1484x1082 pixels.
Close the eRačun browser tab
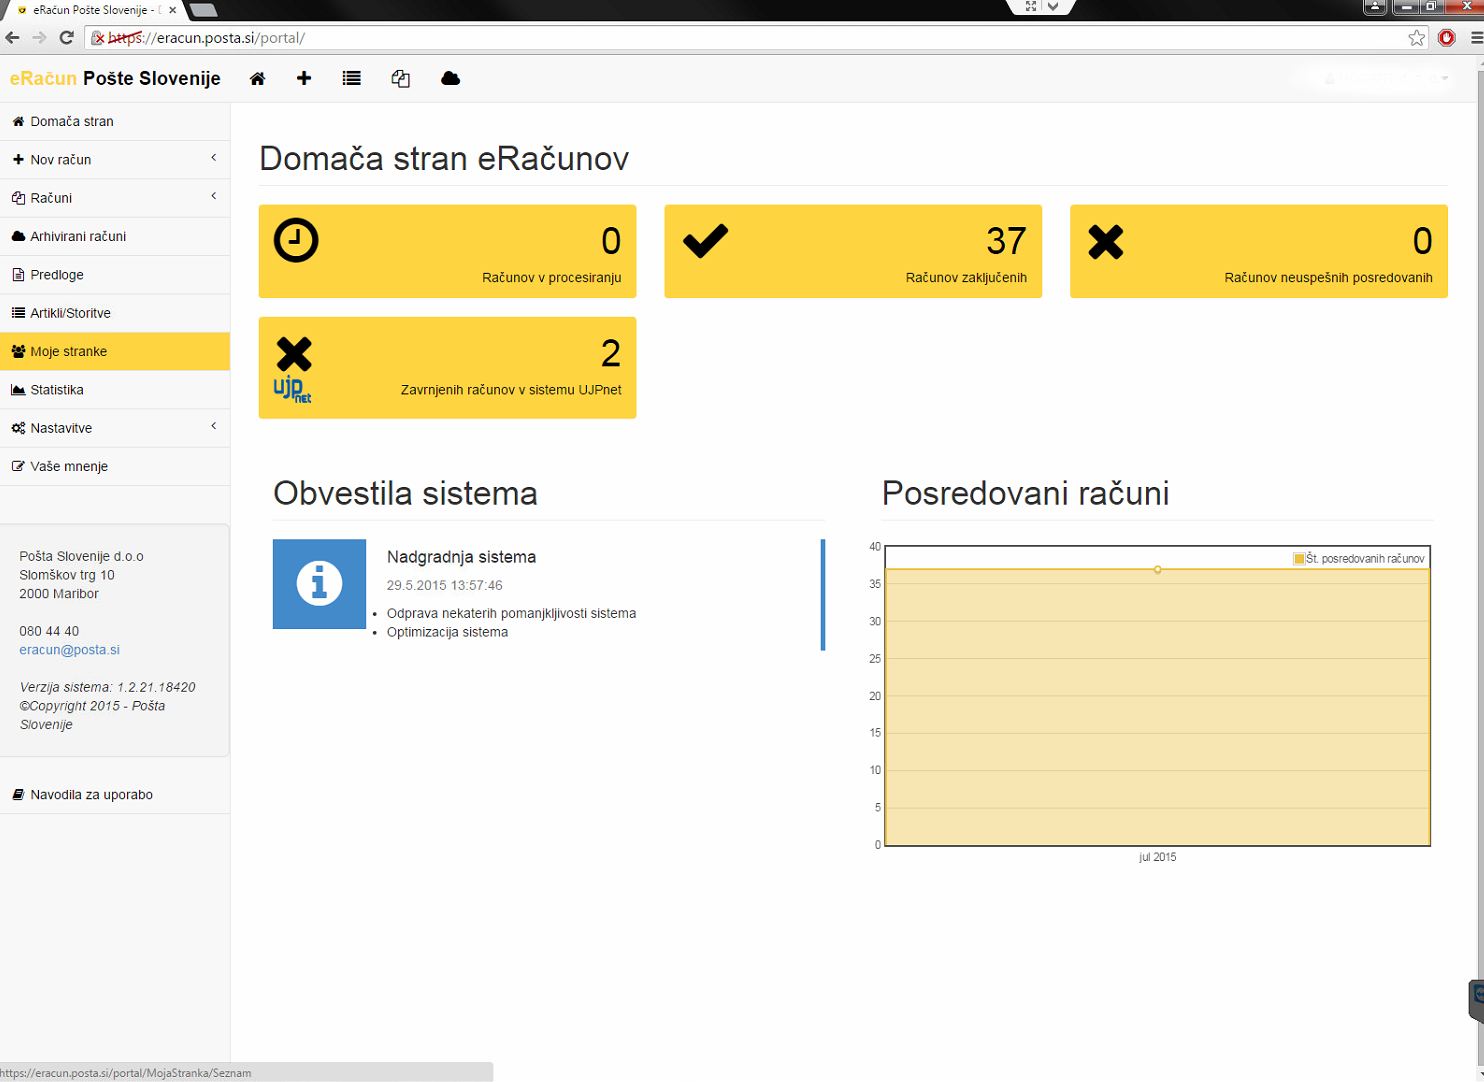pos(172,10)
